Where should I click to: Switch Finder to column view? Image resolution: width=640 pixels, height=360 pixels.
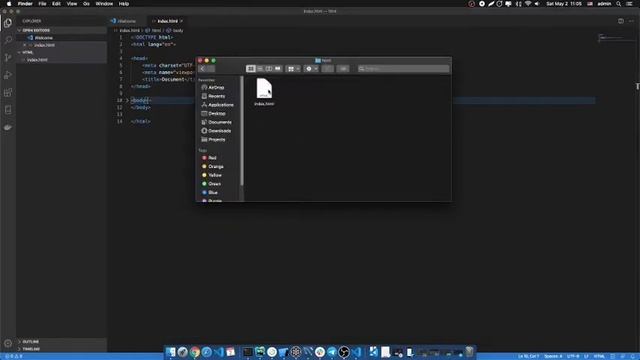pyautogui.click(x=269, y=69)
